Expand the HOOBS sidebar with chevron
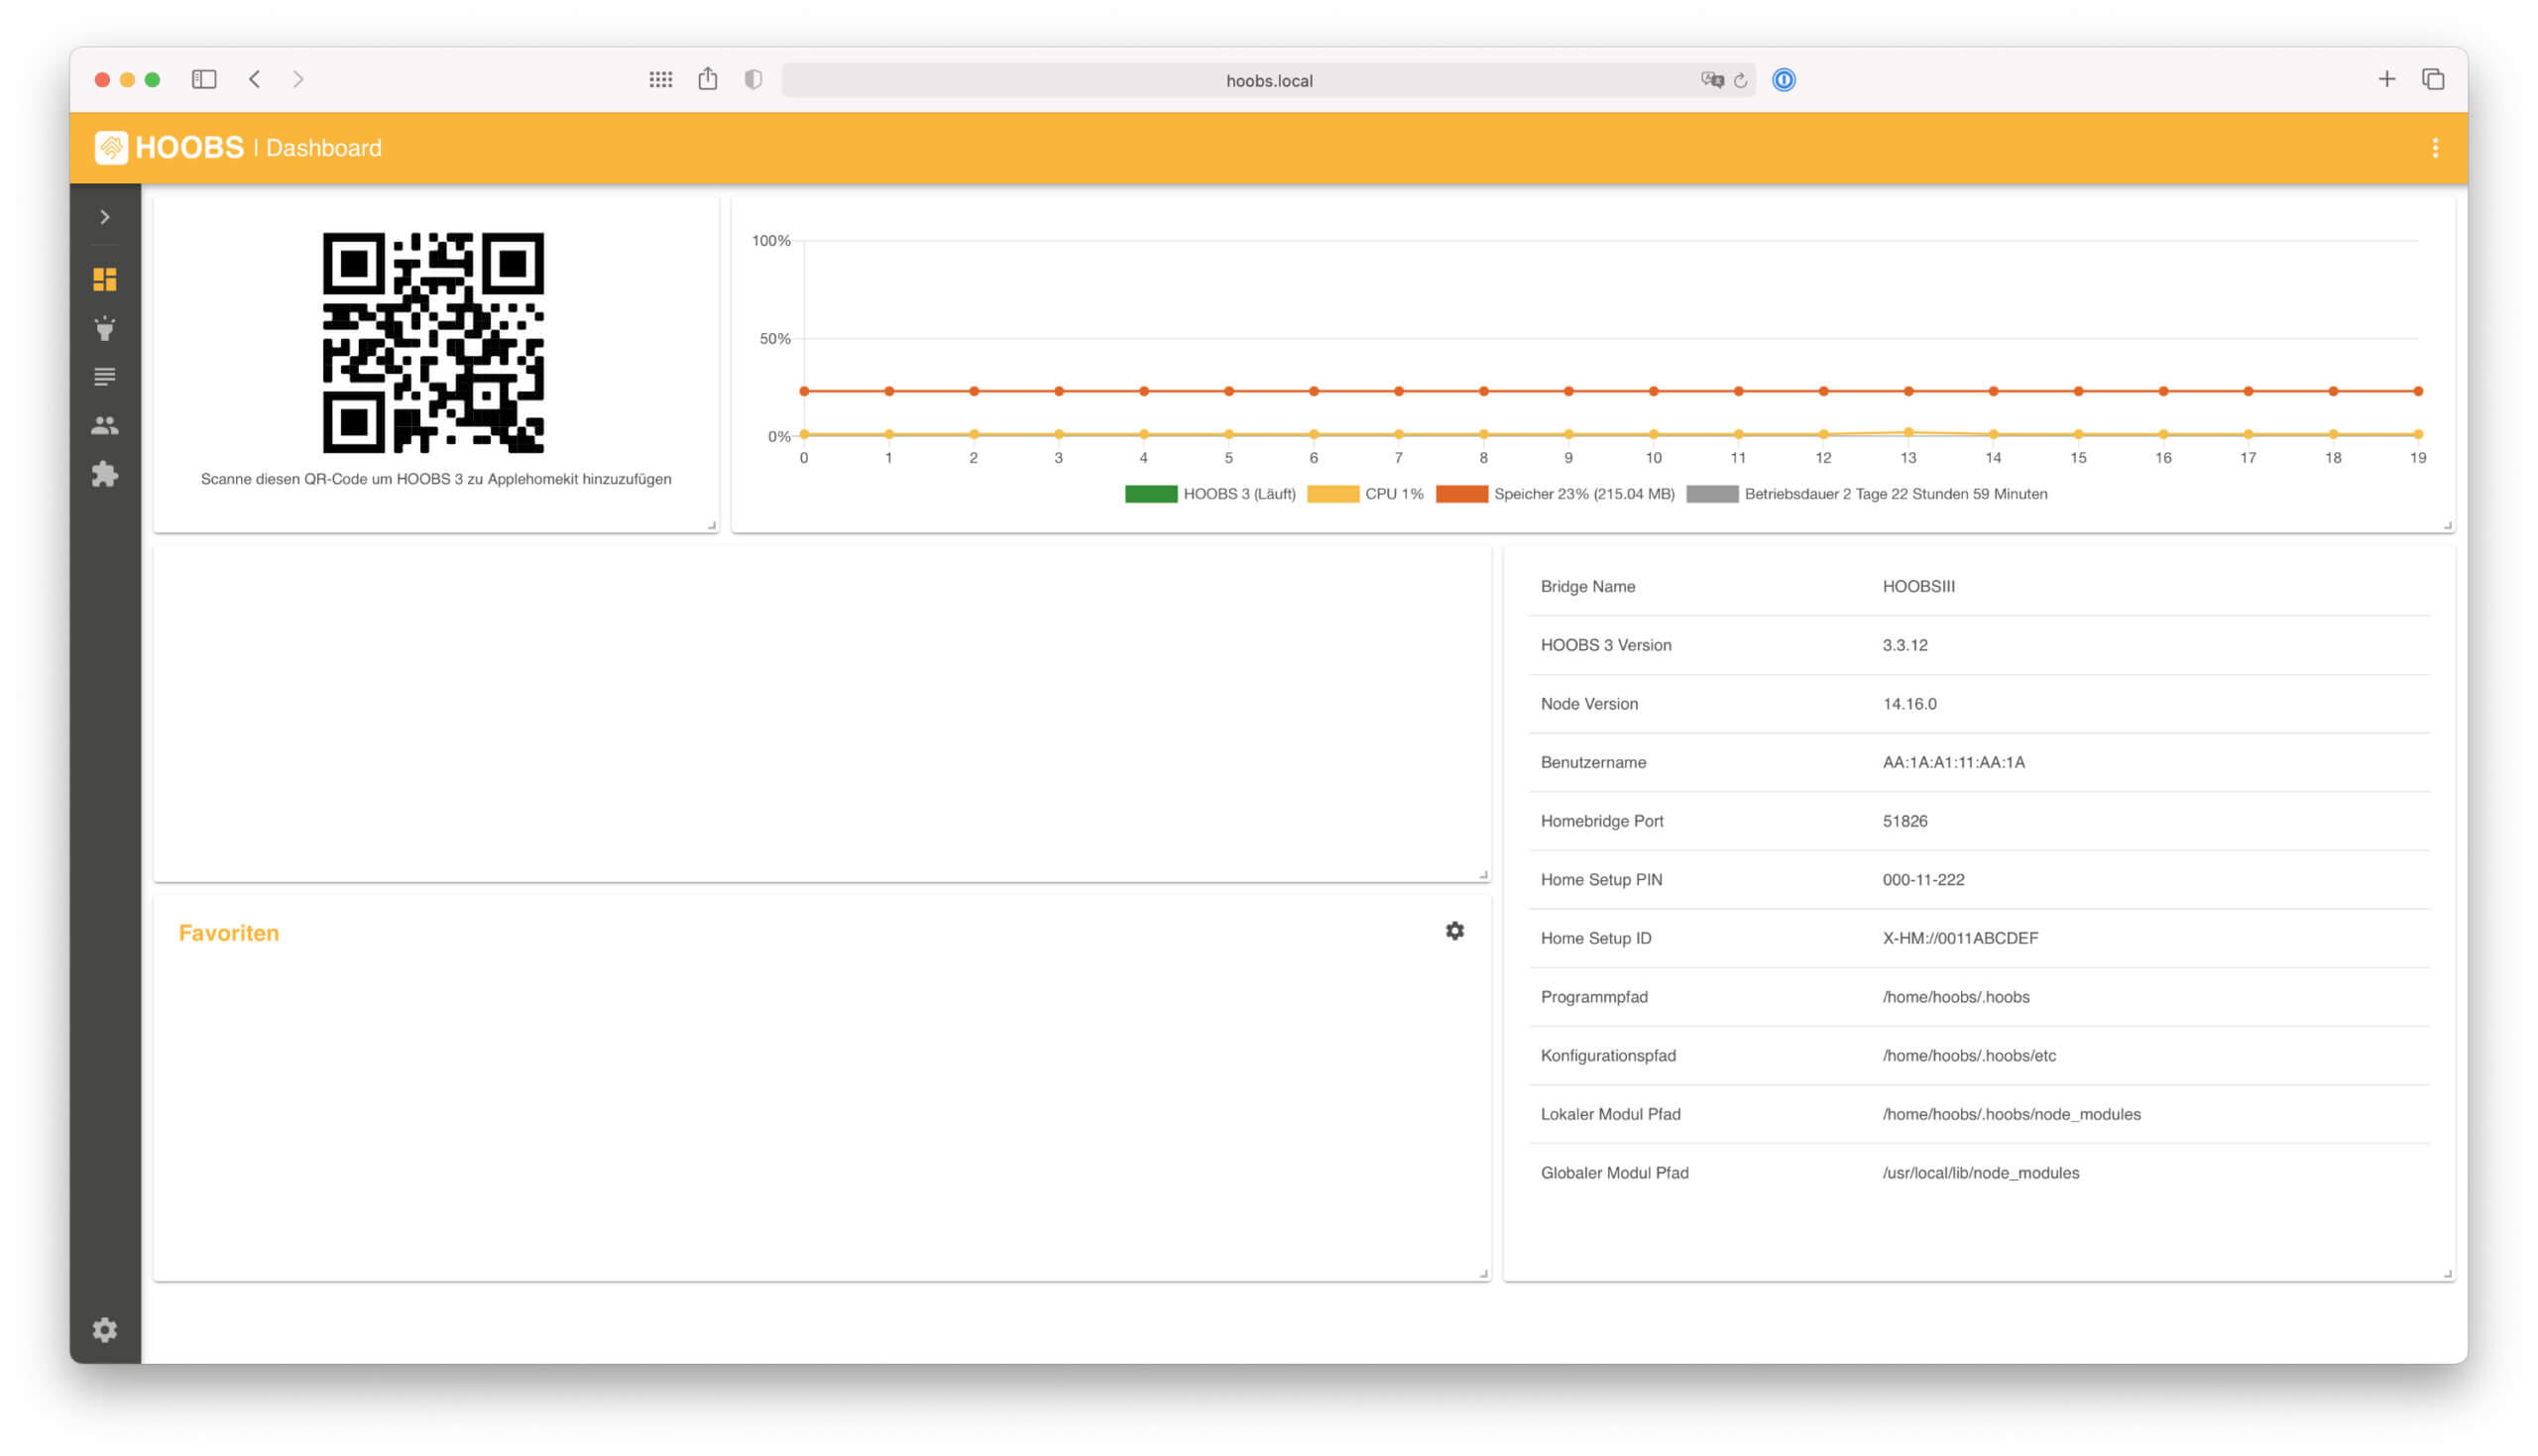The height and width of the screenshot is (1456, 2538). 105,217
